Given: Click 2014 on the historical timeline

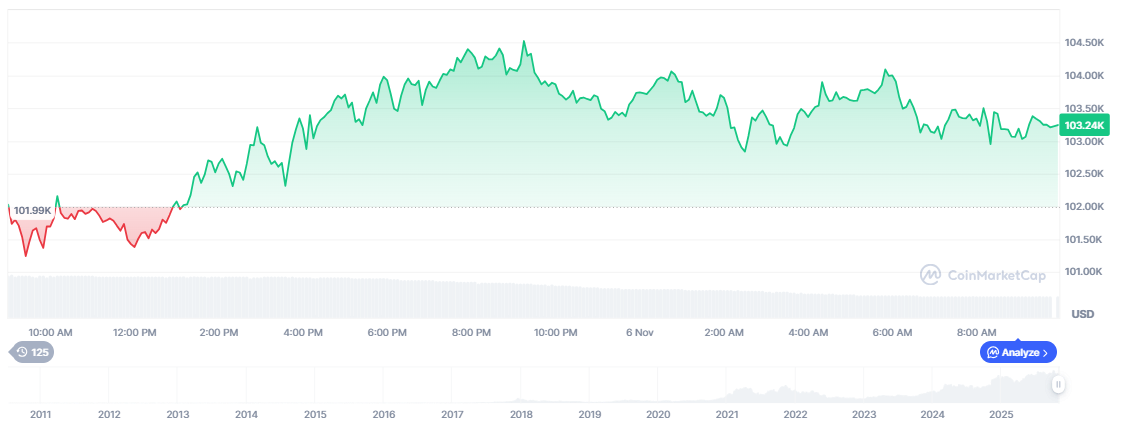Looking at the screenshot, I should [x=247, y=414].
